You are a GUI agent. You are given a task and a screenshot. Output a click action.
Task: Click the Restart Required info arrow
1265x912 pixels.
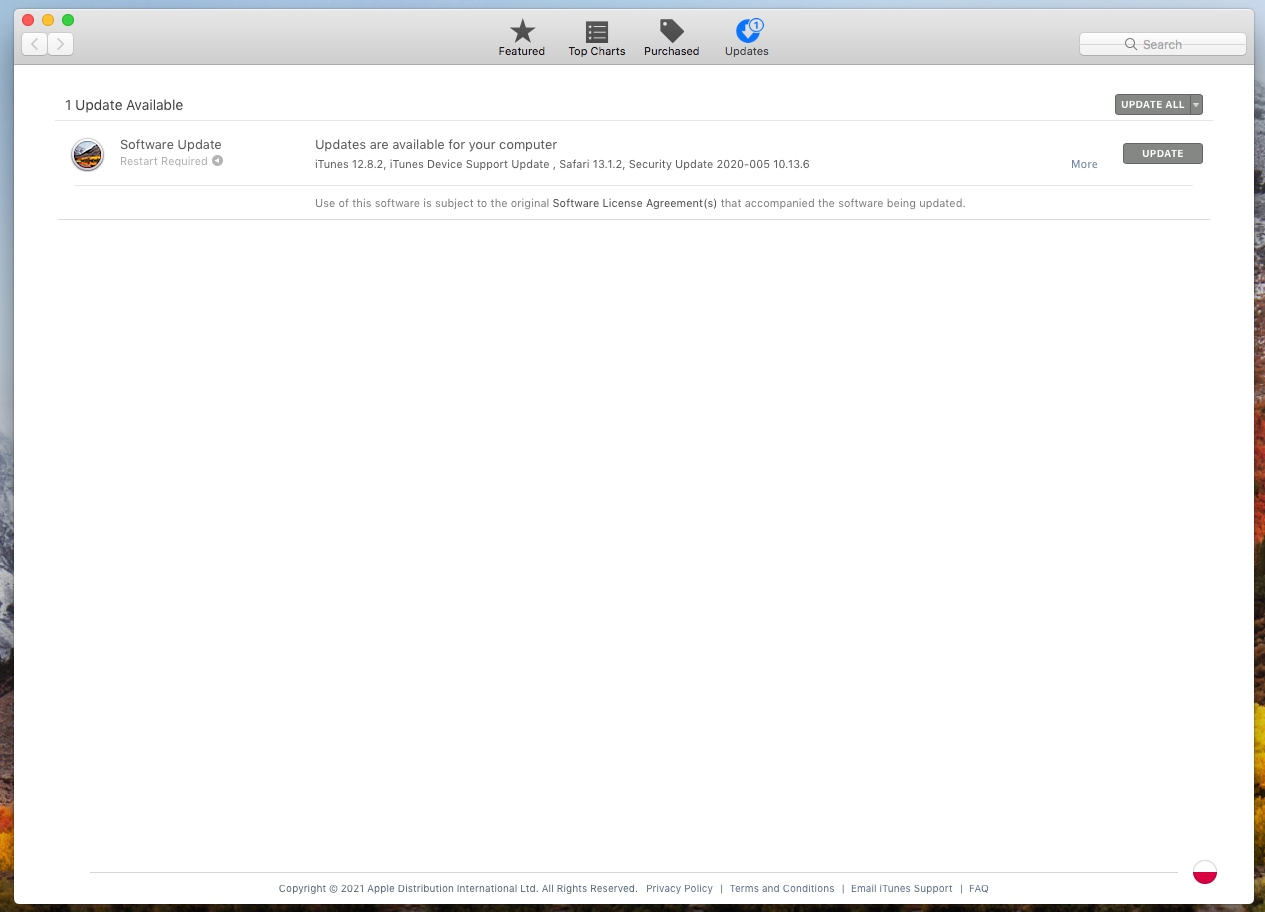217,161
